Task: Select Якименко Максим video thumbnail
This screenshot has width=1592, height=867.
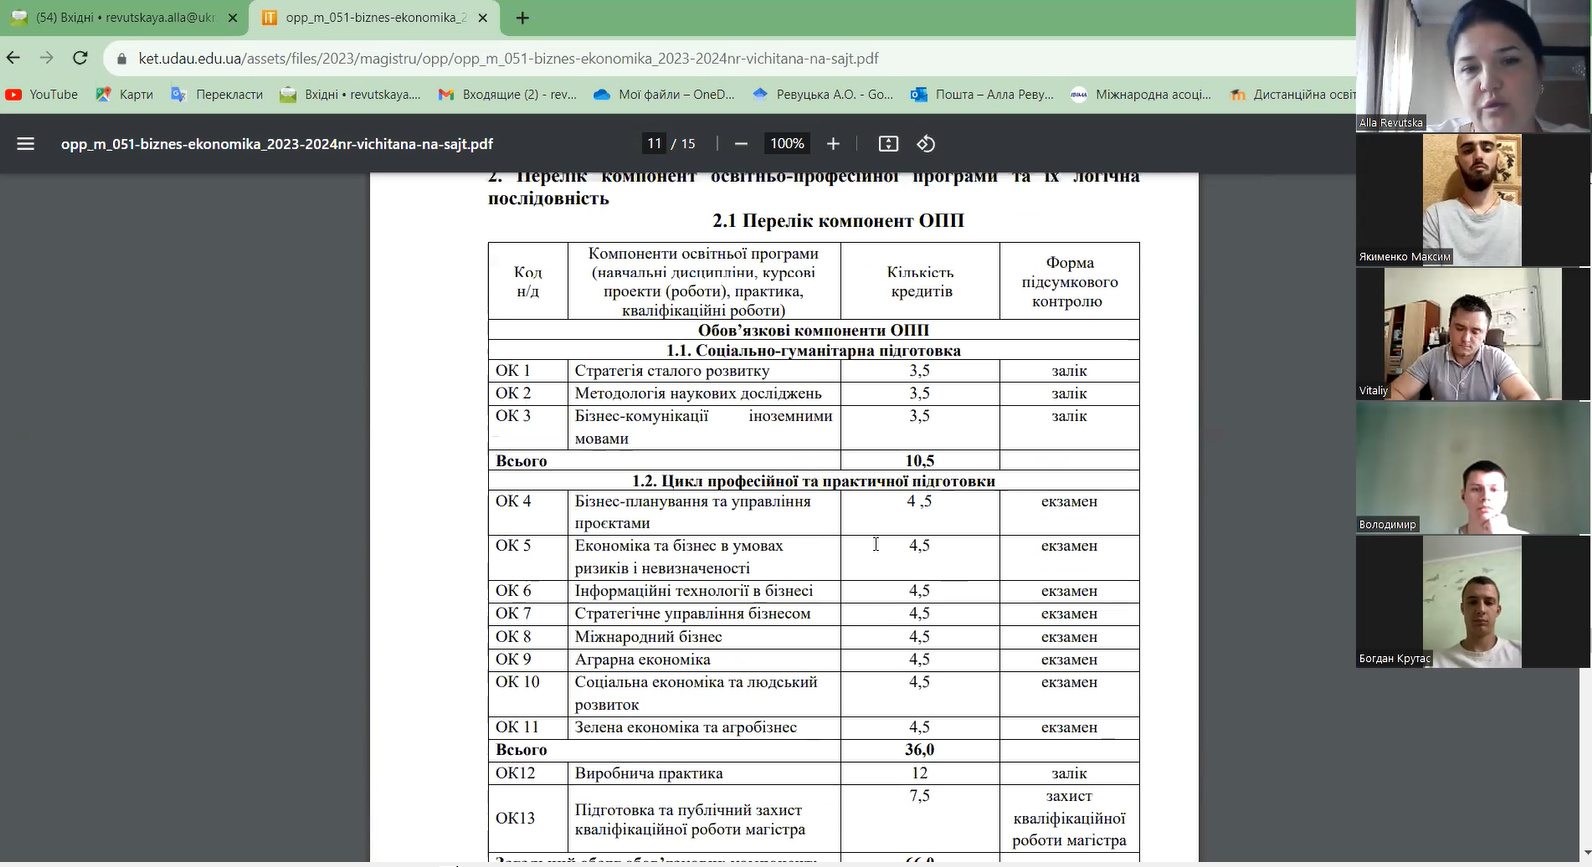Action: pyautogui.click(x=1473, y=199)
